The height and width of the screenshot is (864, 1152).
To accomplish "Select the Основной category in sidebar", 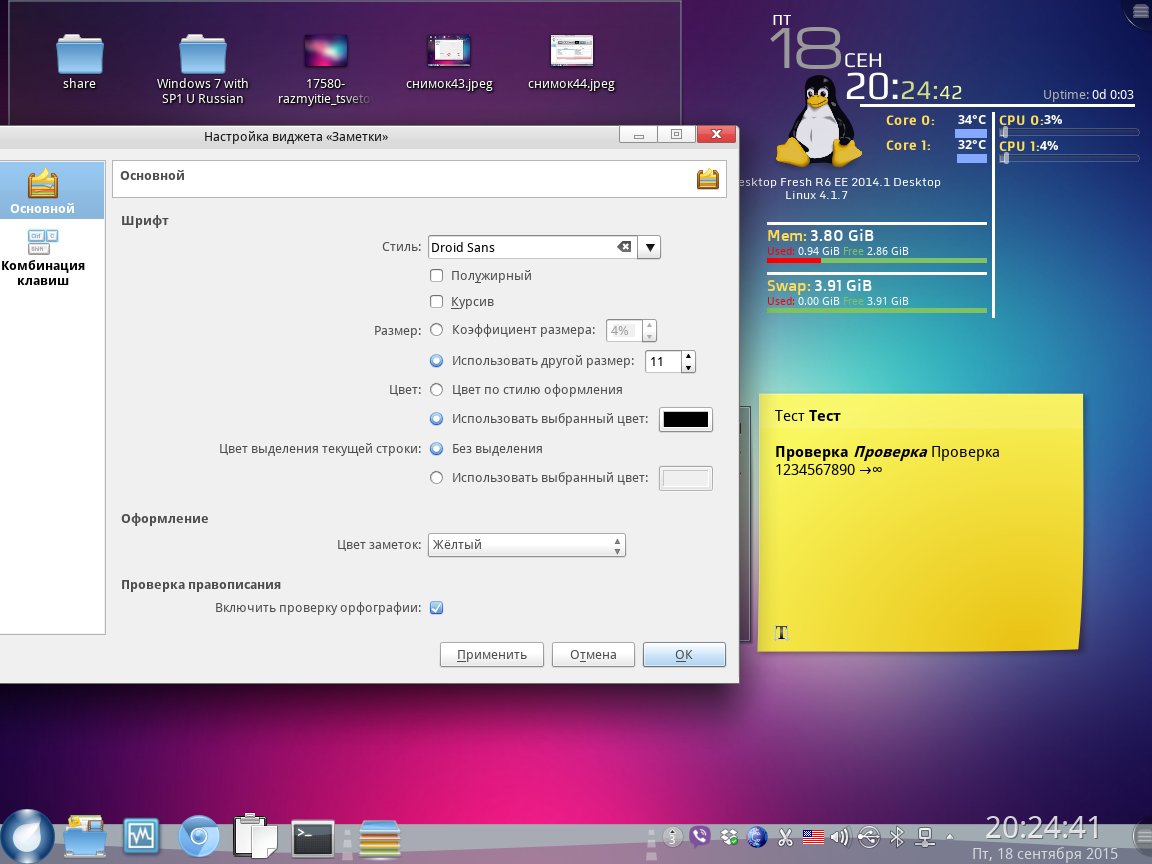I will point(43,191).
